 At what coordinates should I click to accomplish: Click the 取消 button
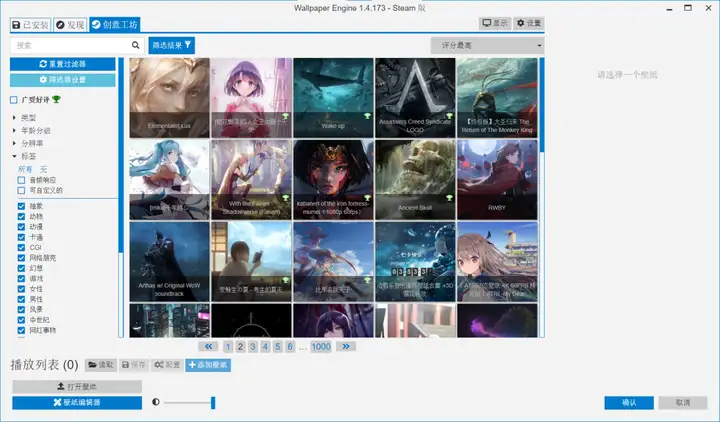683,403
